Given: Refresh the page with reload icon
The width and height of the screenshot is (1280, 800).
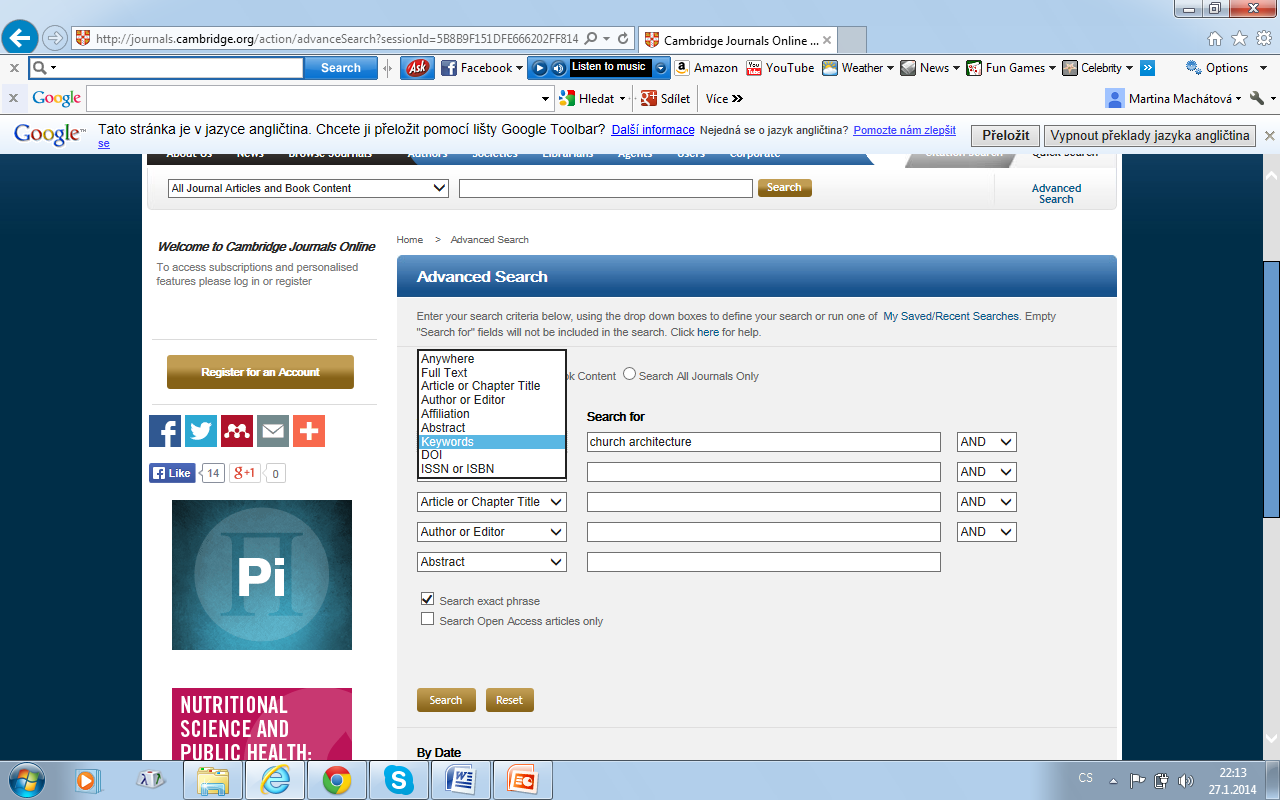Looking at the screenshot, I should coord(624,39).
